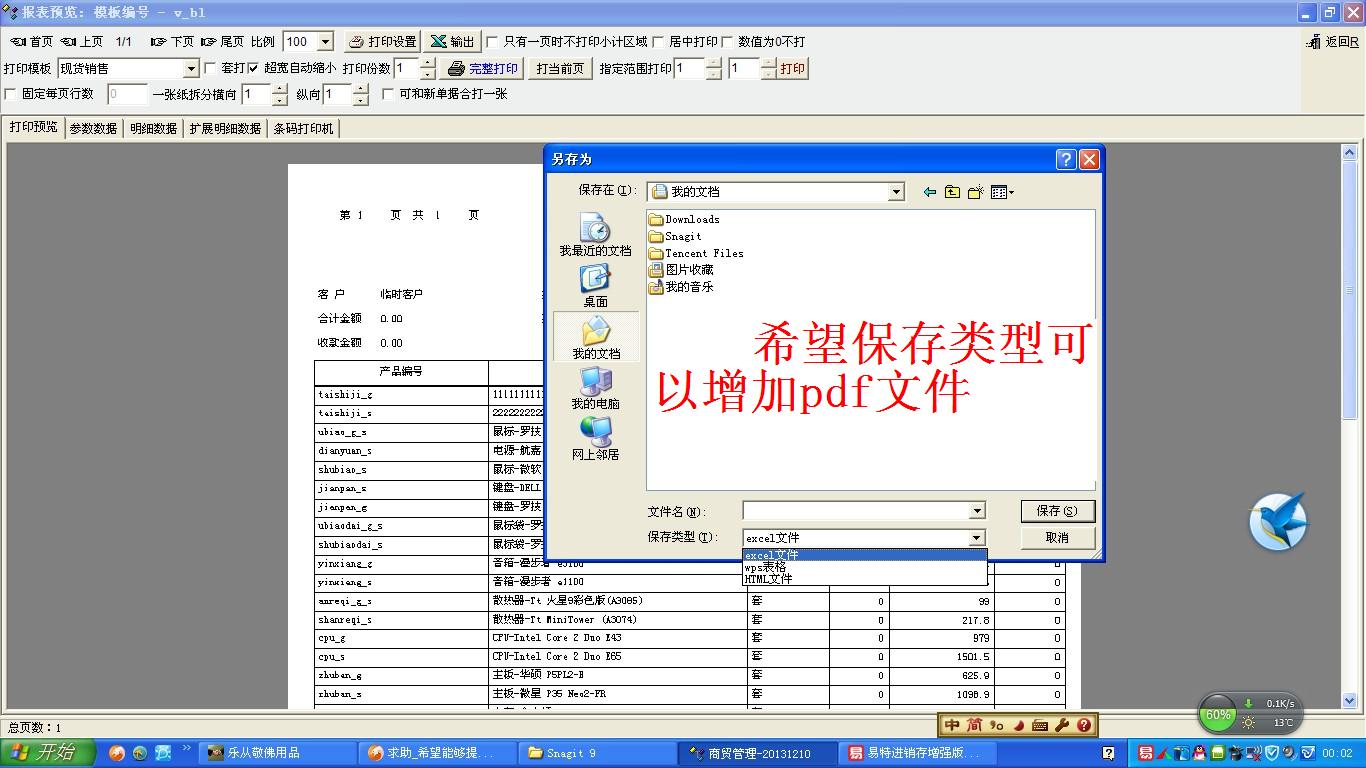The height and width of the screenshot is (768, 1366).
Task: Create a new folder in dialog
Action: (x=975, y=192)
